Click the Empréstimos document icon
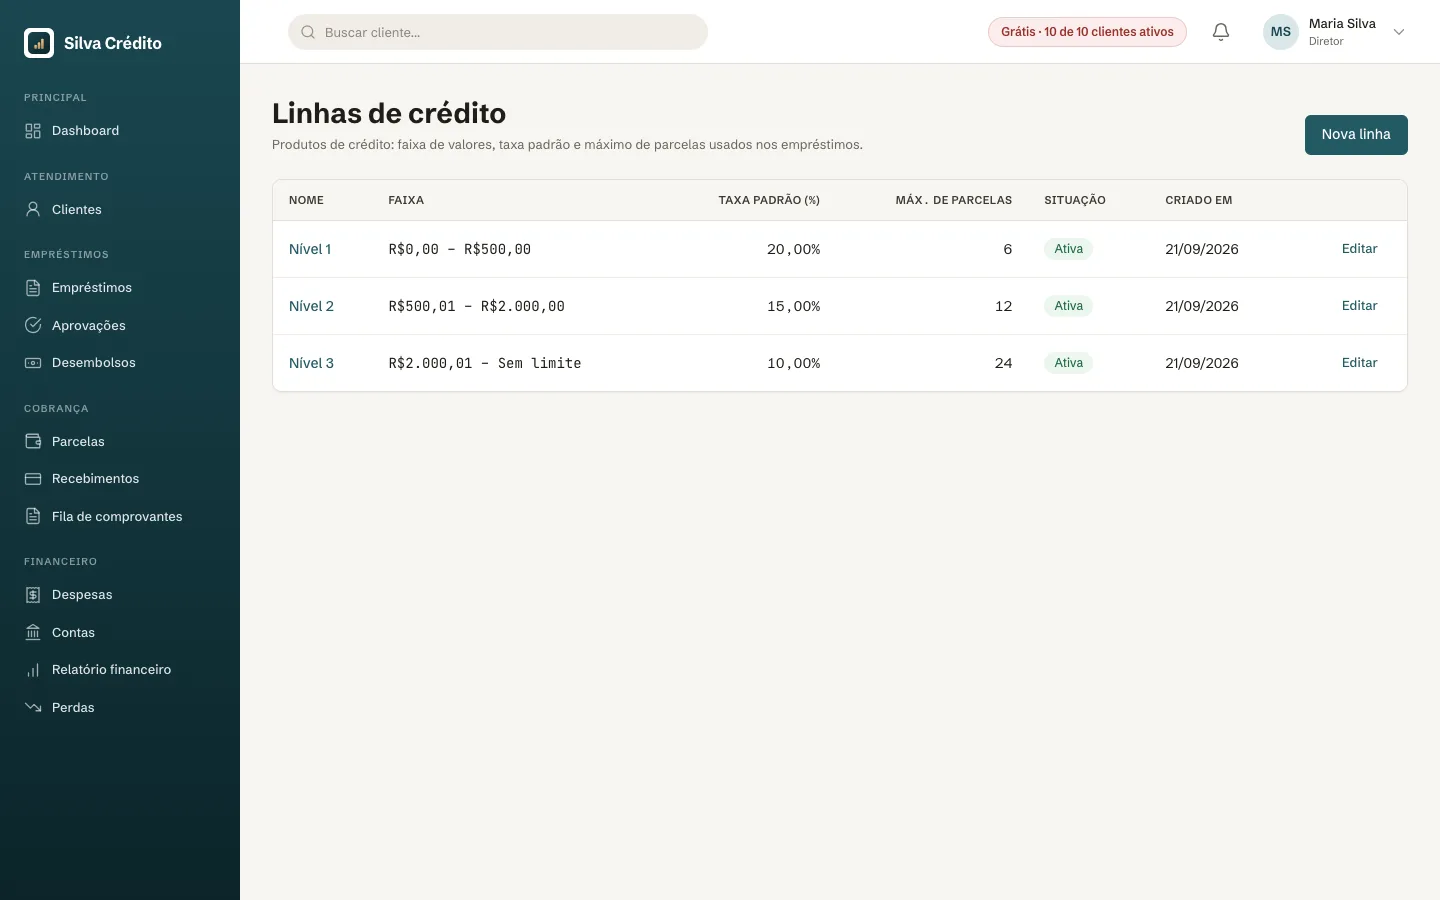The width and height of the screenshot is (1440, 900). coord(33,288)
